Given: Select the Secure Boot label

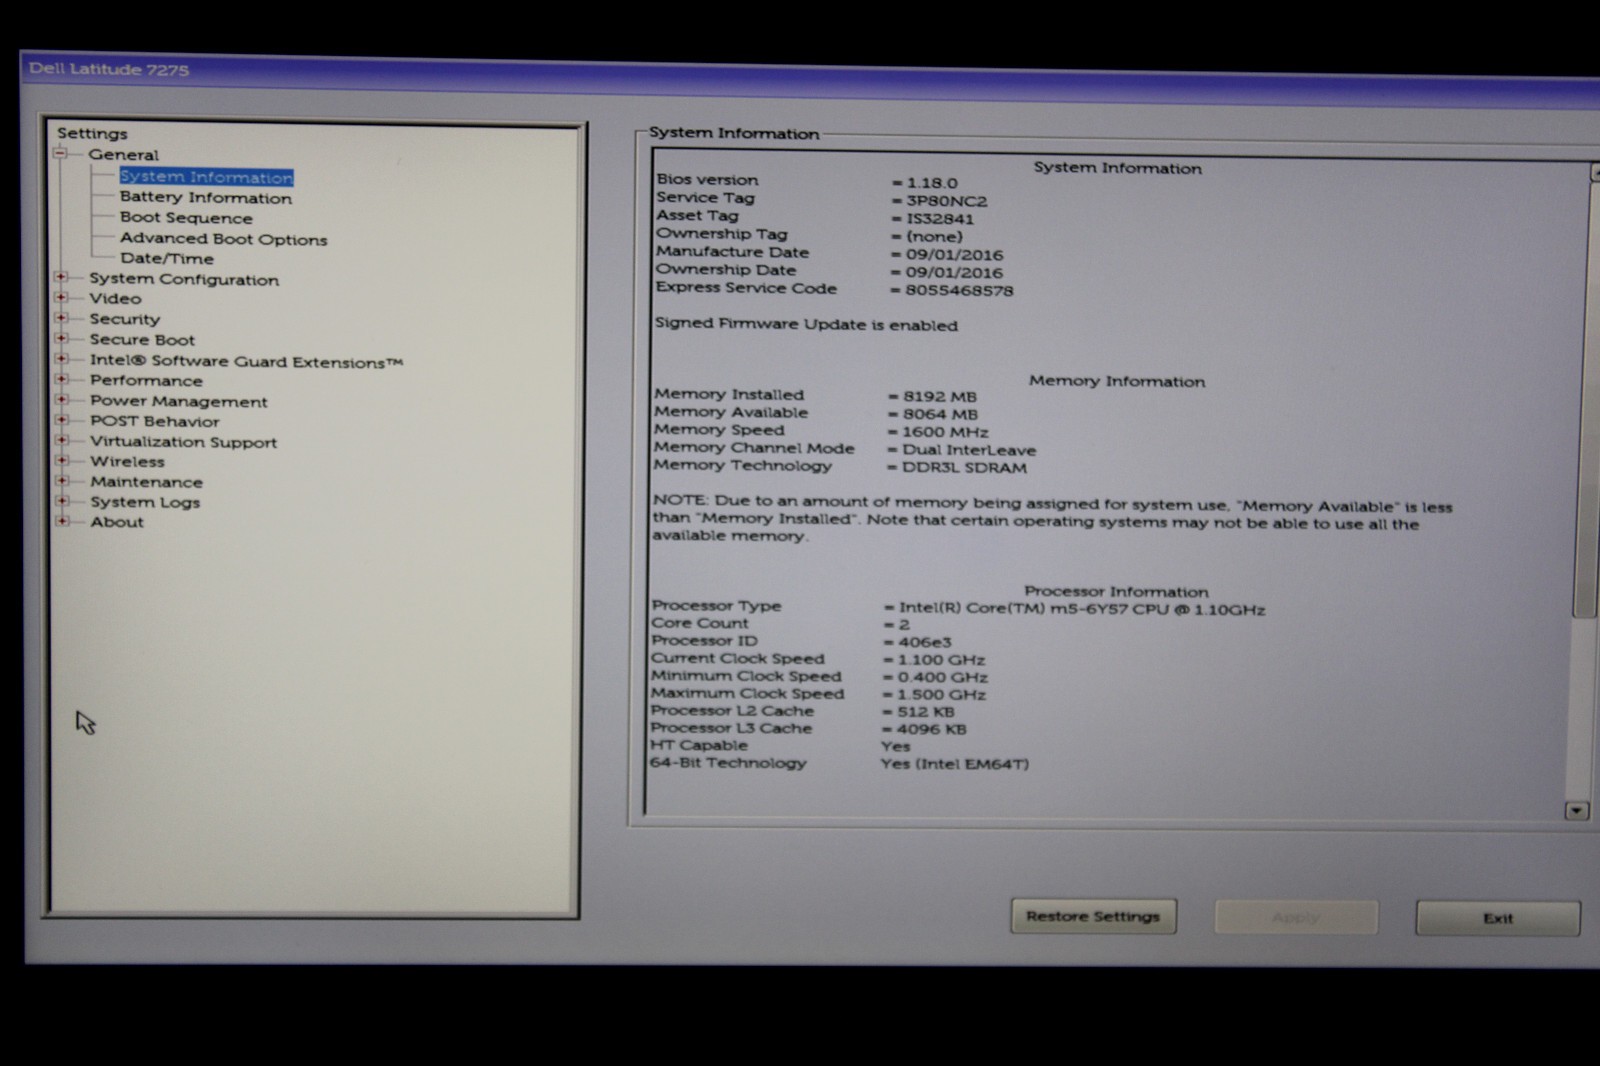Looking at the screenshot, I should pos(142,339).
